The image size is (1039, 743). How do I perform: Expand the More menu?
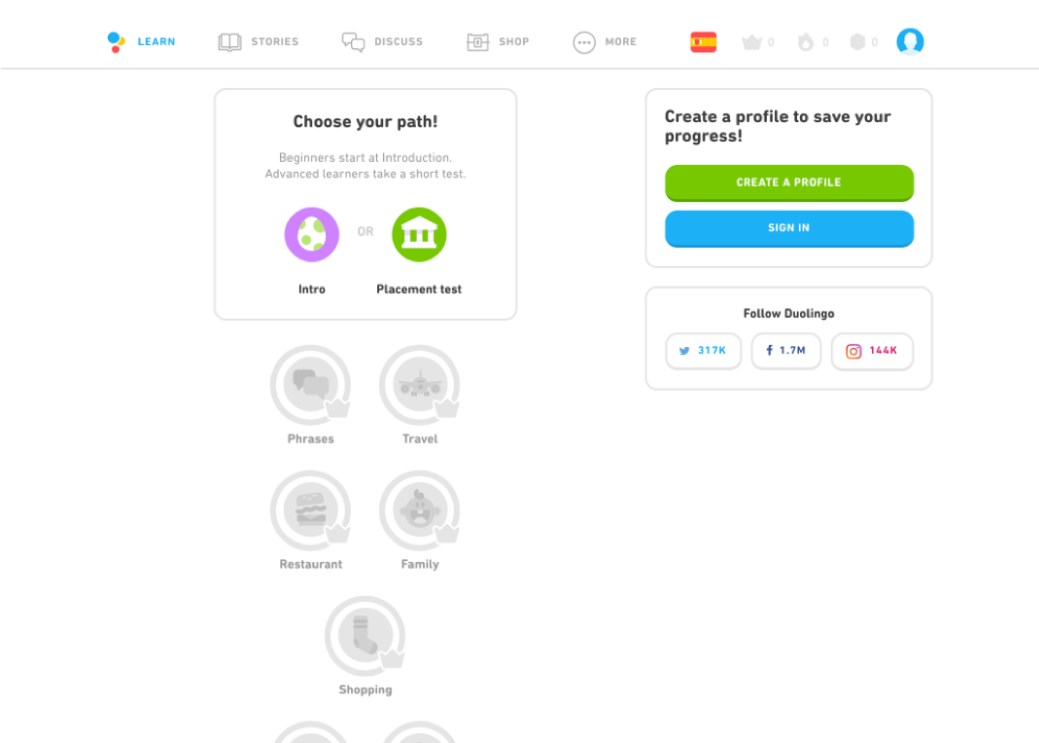(604, 42)
